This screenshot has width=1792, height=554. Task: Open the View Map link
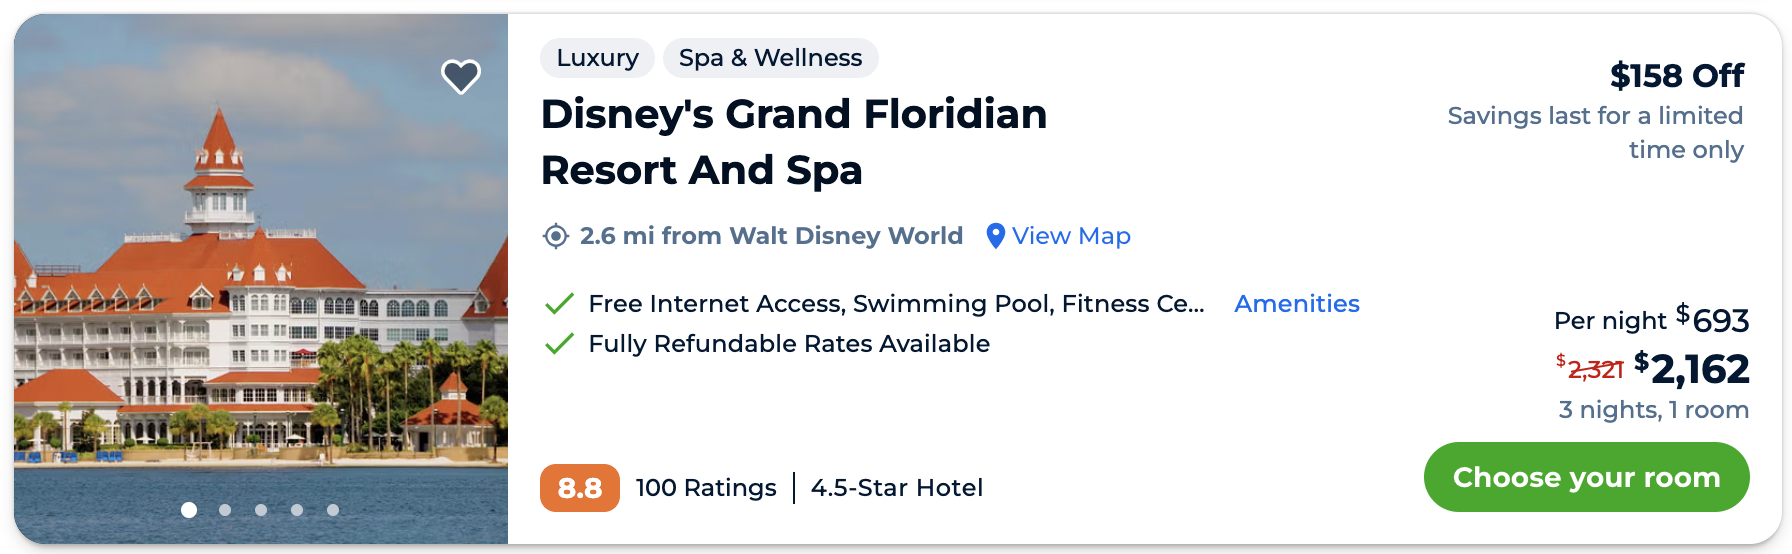pos(1071,236)
